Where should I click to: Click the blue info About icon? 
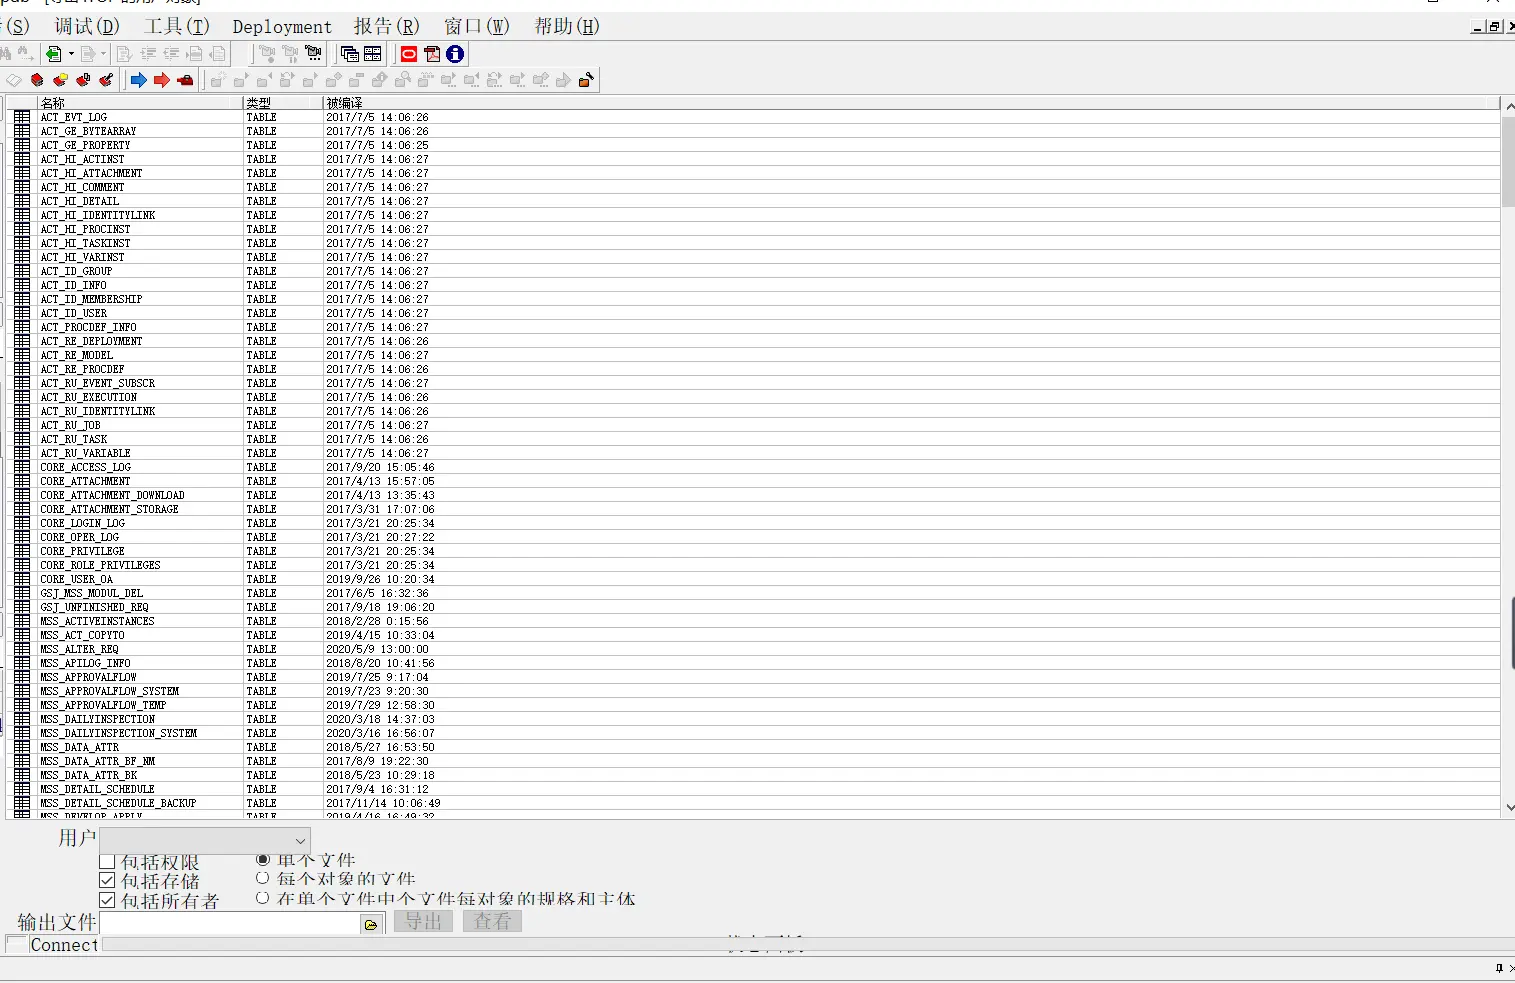pos(455,54)
